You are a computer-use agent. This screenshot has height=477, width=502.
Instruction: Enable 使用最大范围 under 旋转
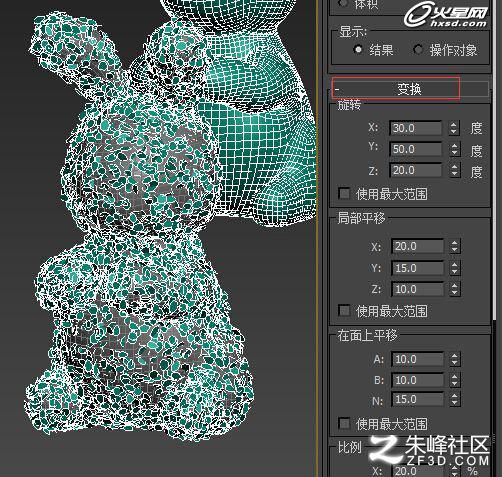coord(344,194)
